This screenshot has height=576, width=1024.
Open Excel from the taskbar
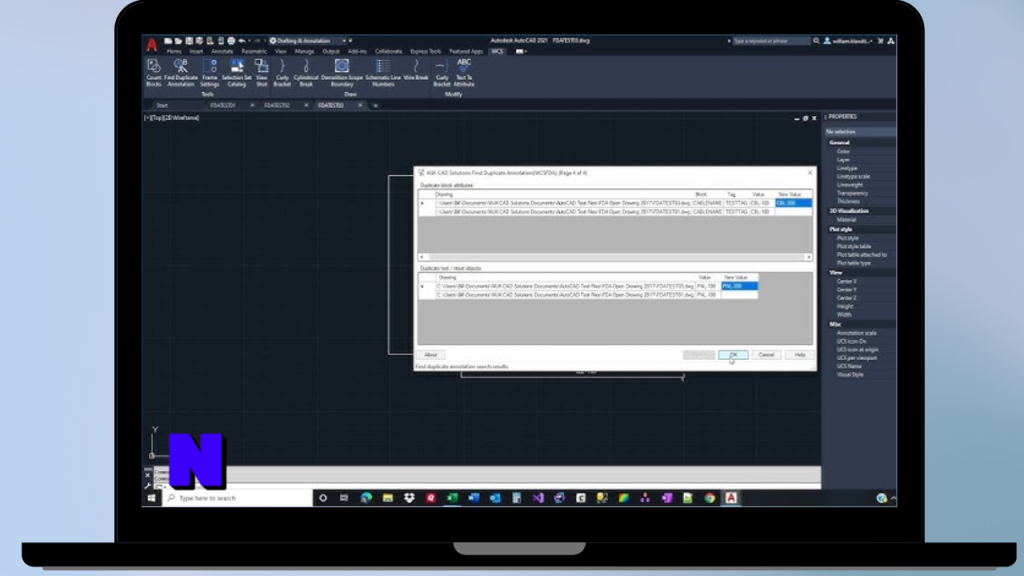pyautogui.click(x=452, y=498)
